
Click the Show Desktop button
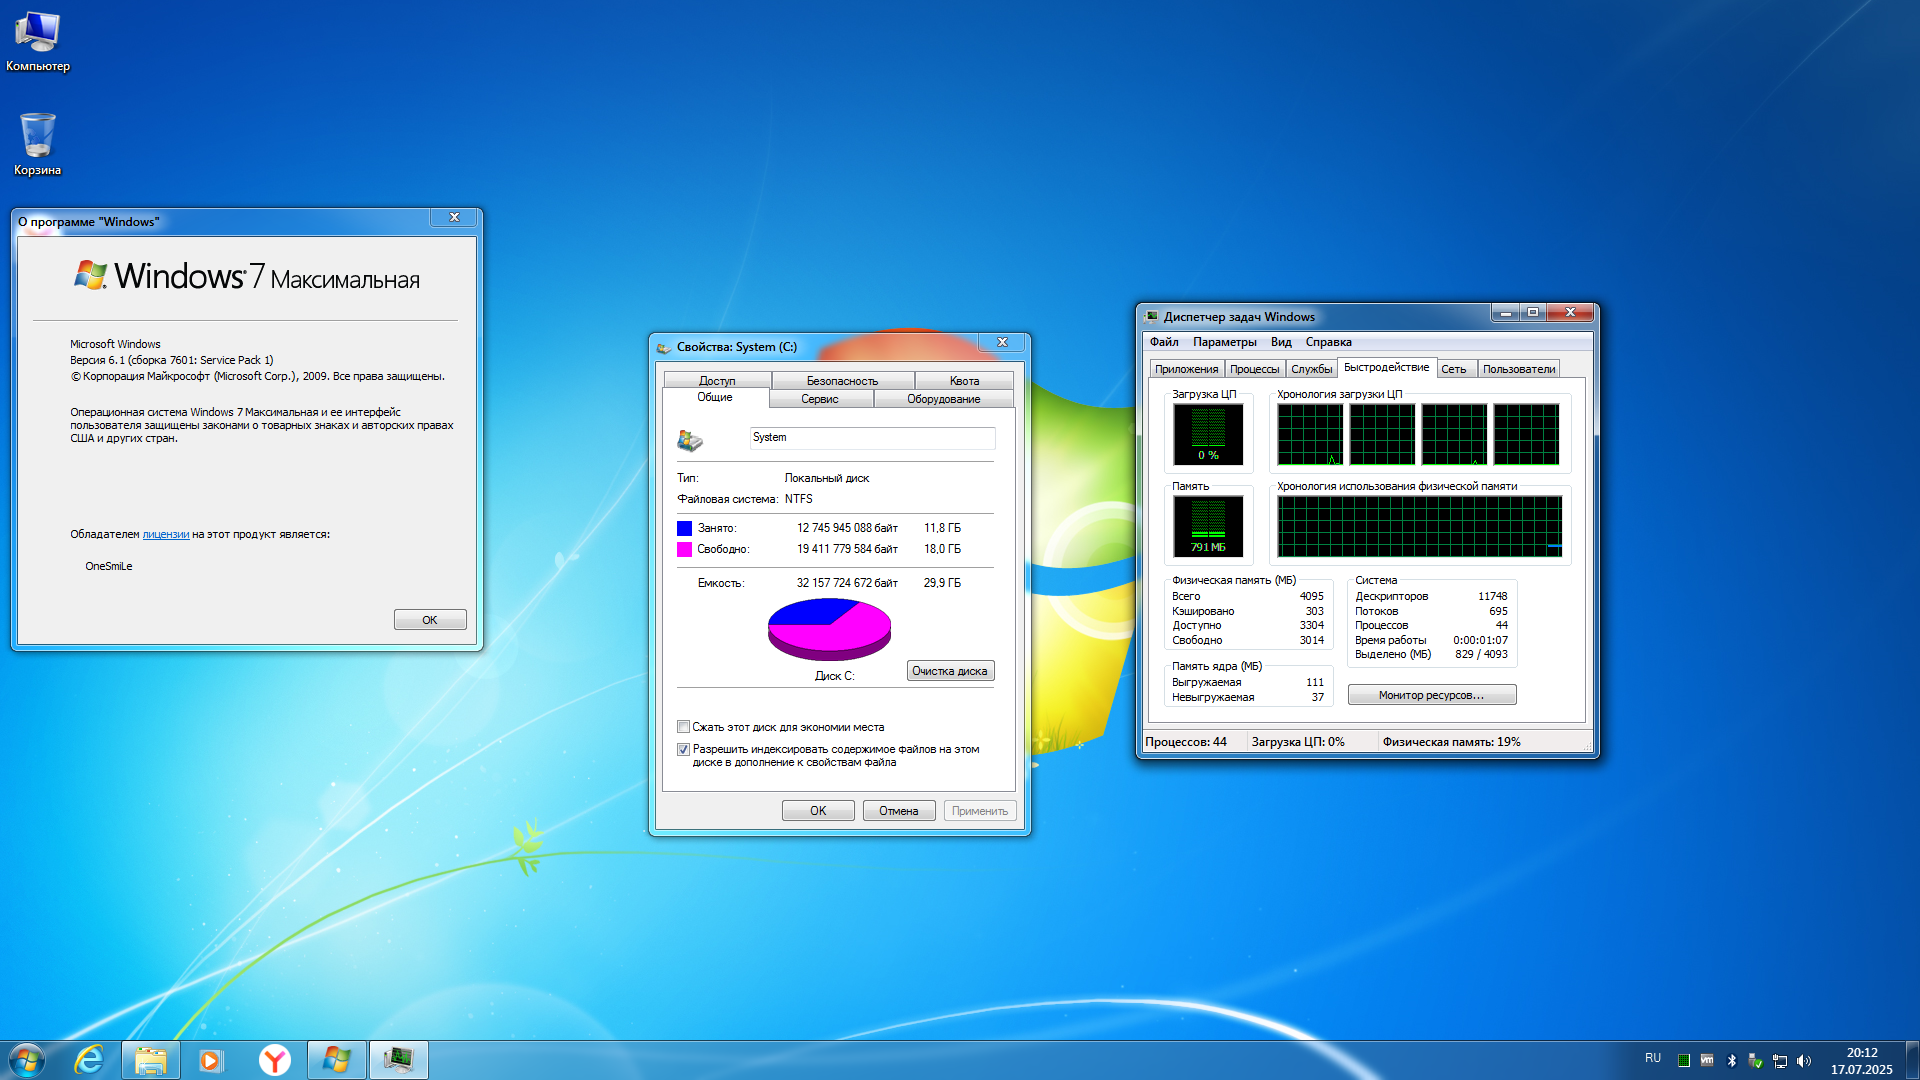(x=1912, y=1060)
